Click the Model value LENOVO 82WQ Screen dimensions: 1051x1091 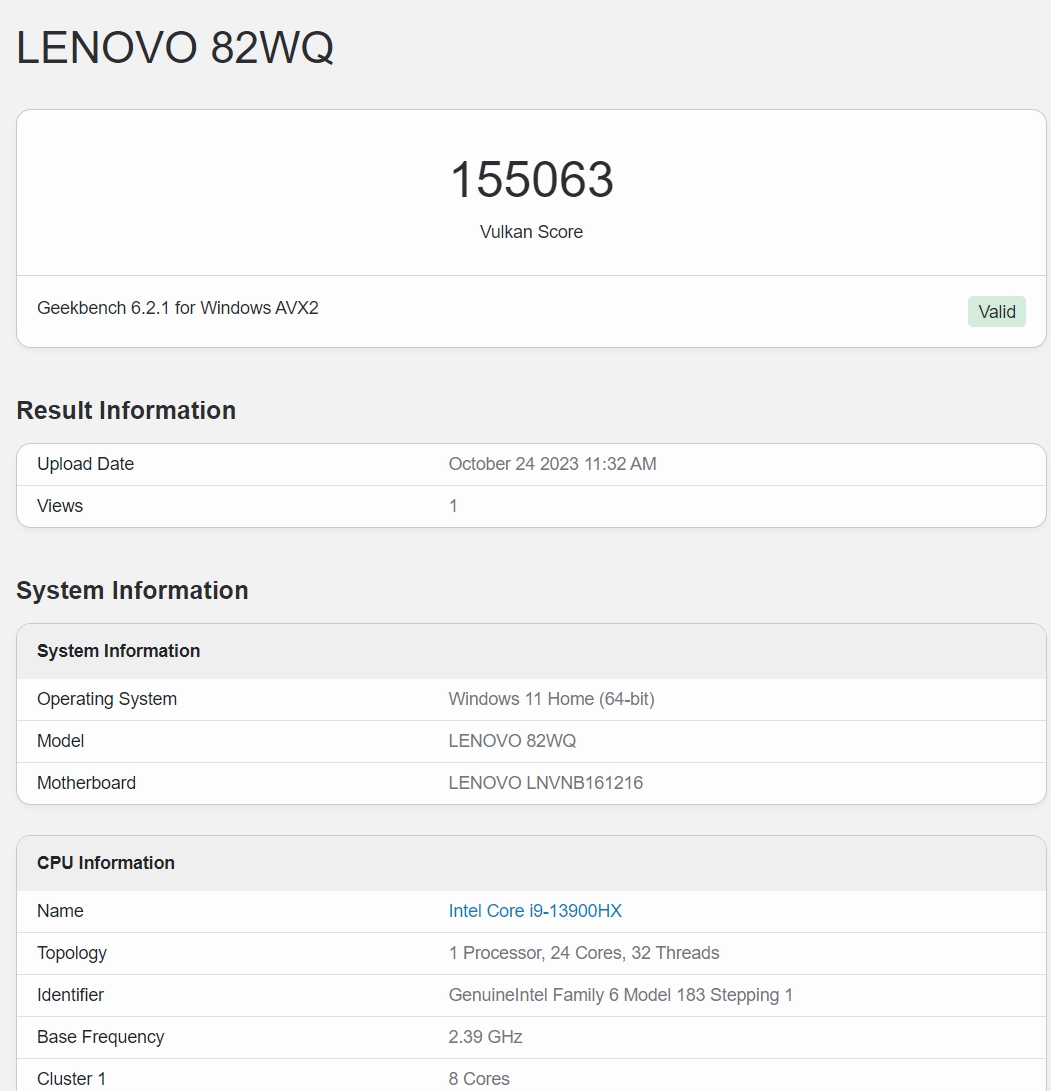tap(512, 741)
